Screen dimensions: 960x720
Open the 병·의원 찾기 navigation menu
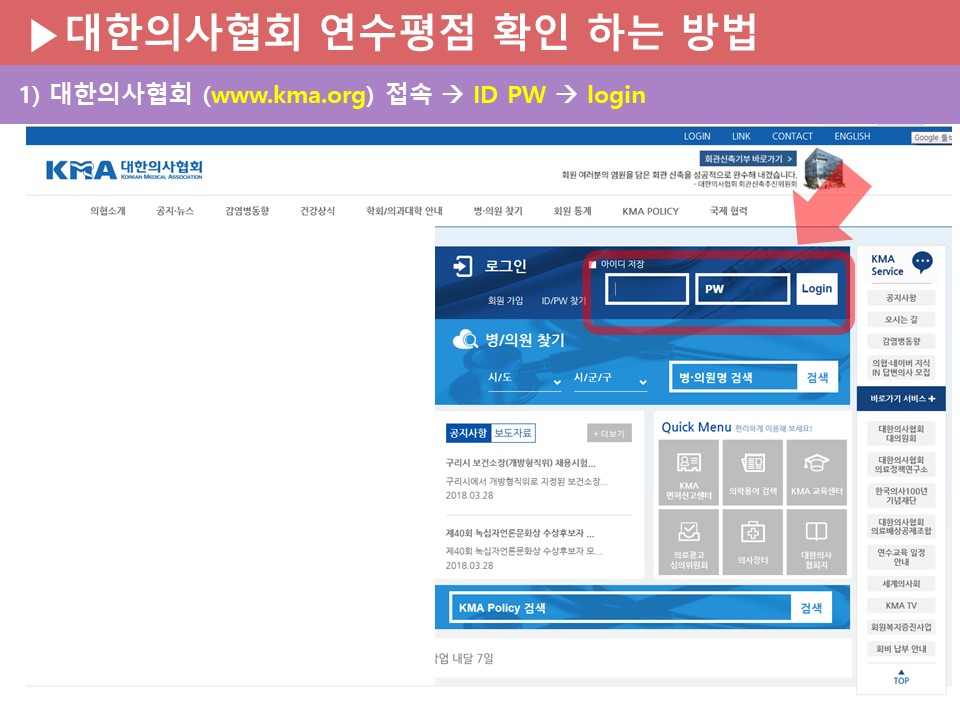[x=497, y=211]
